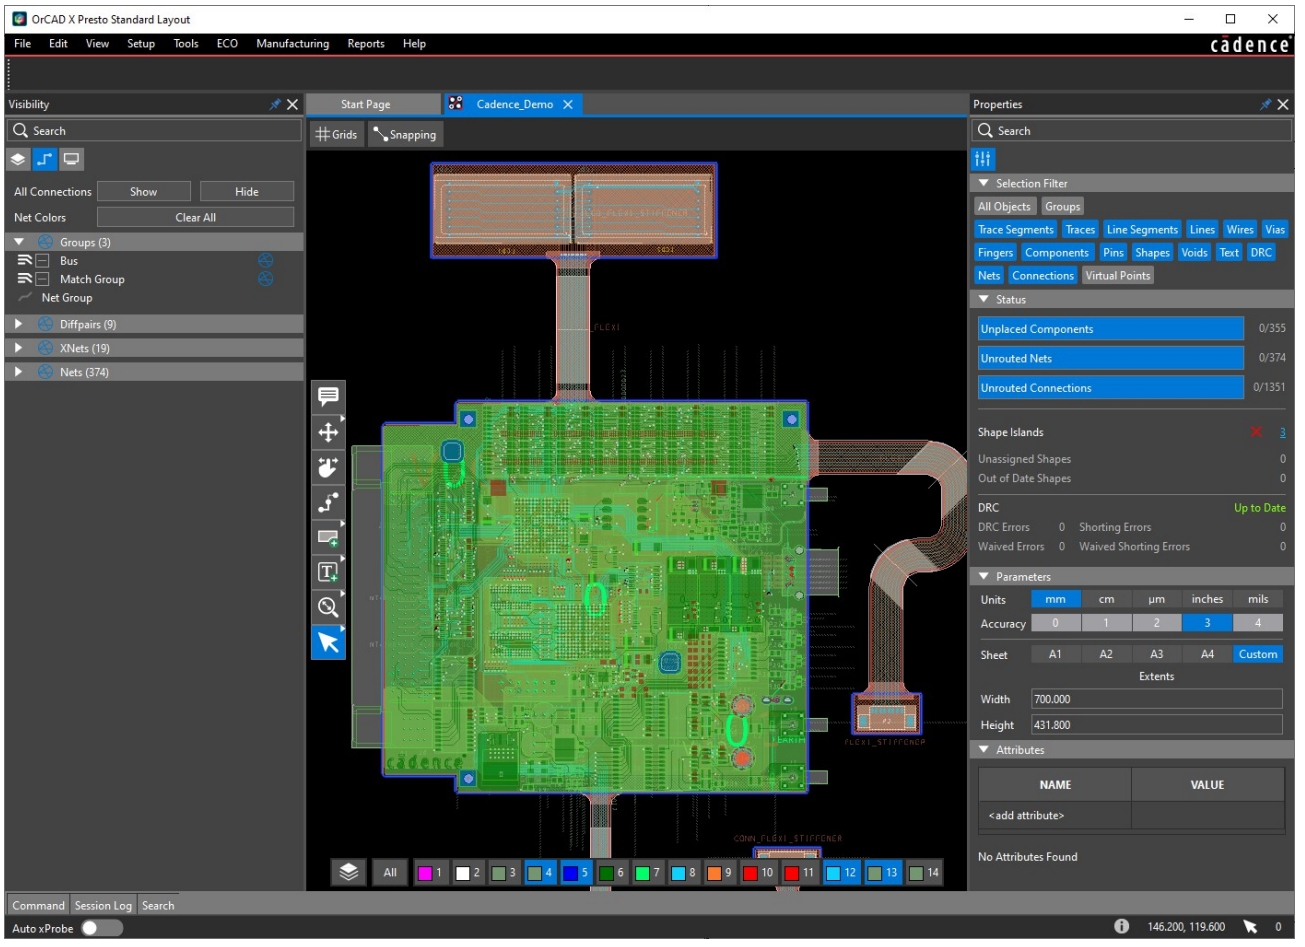Select the Add Shape tool

tap(329, 536)
